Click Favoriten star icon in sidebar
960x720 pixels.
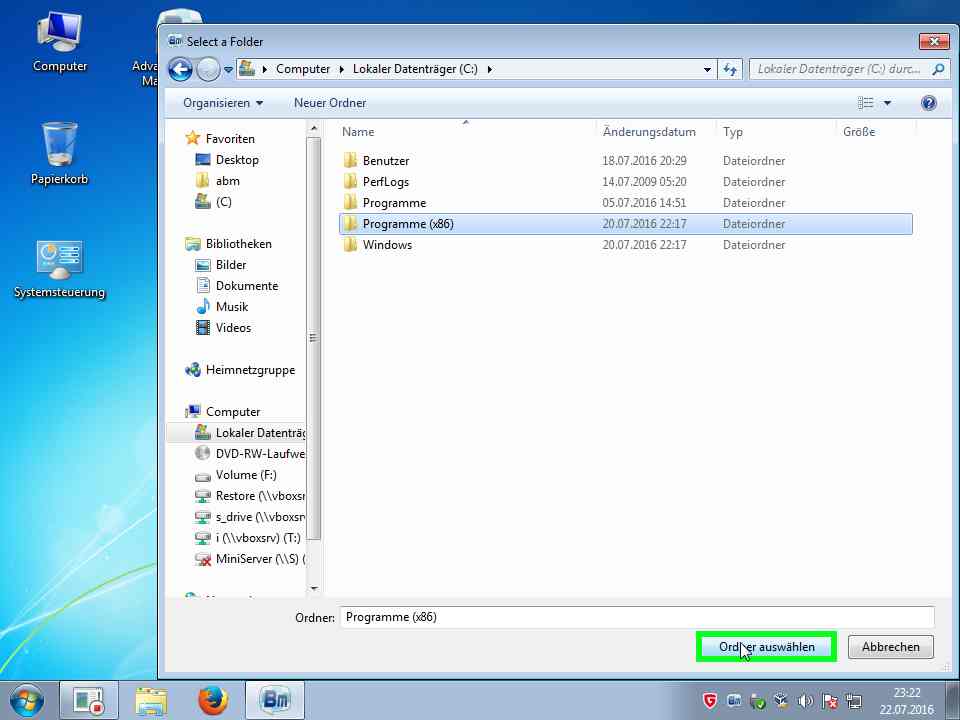(193, 138)
